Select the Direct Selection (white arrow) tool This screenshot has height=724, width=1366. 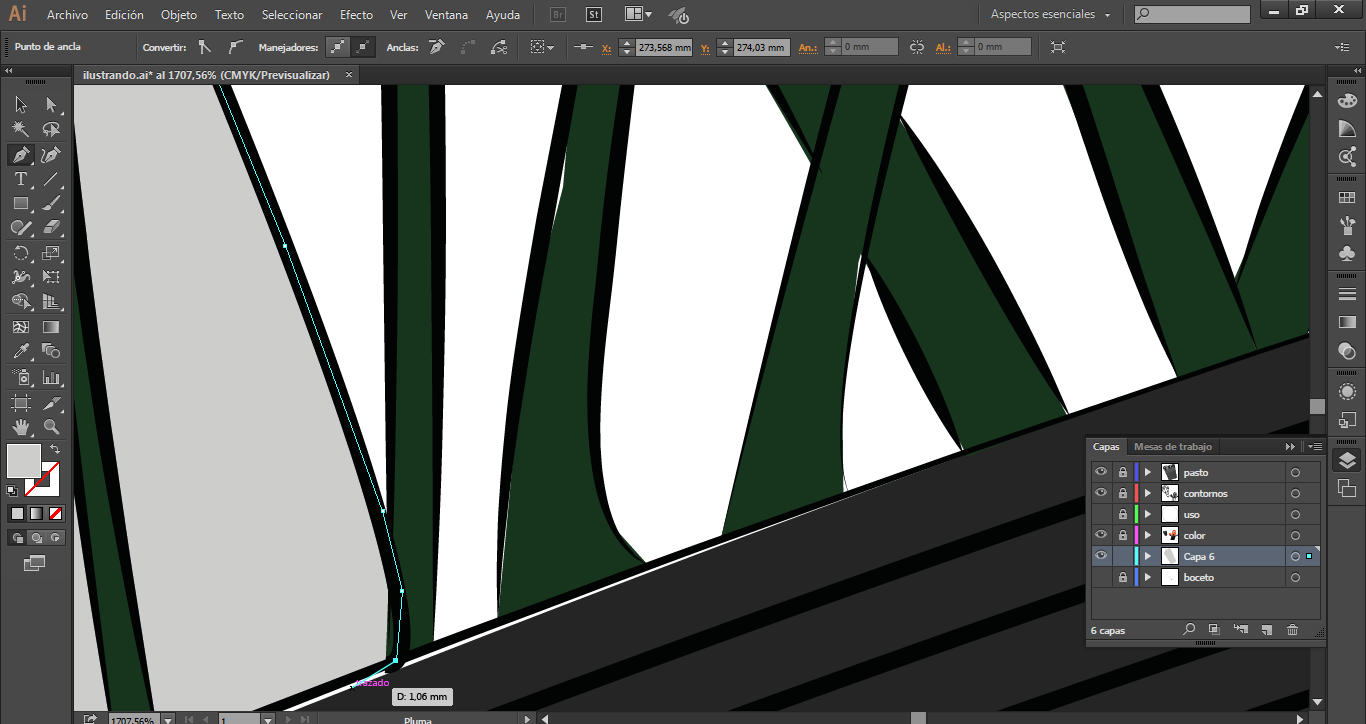tap(51, 105)
